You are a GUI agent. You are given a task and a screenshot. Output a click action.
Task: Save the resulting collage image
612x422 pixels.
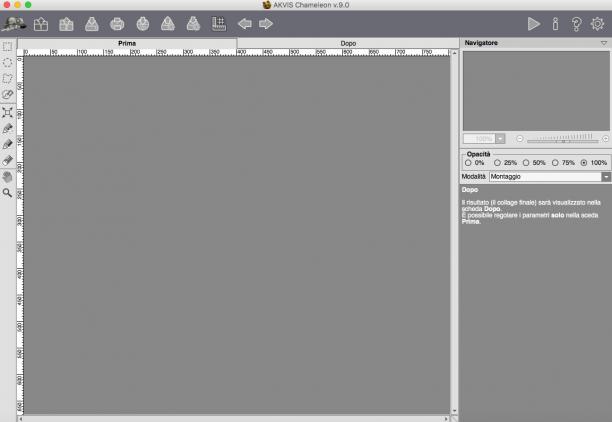(x=92, y=24)
